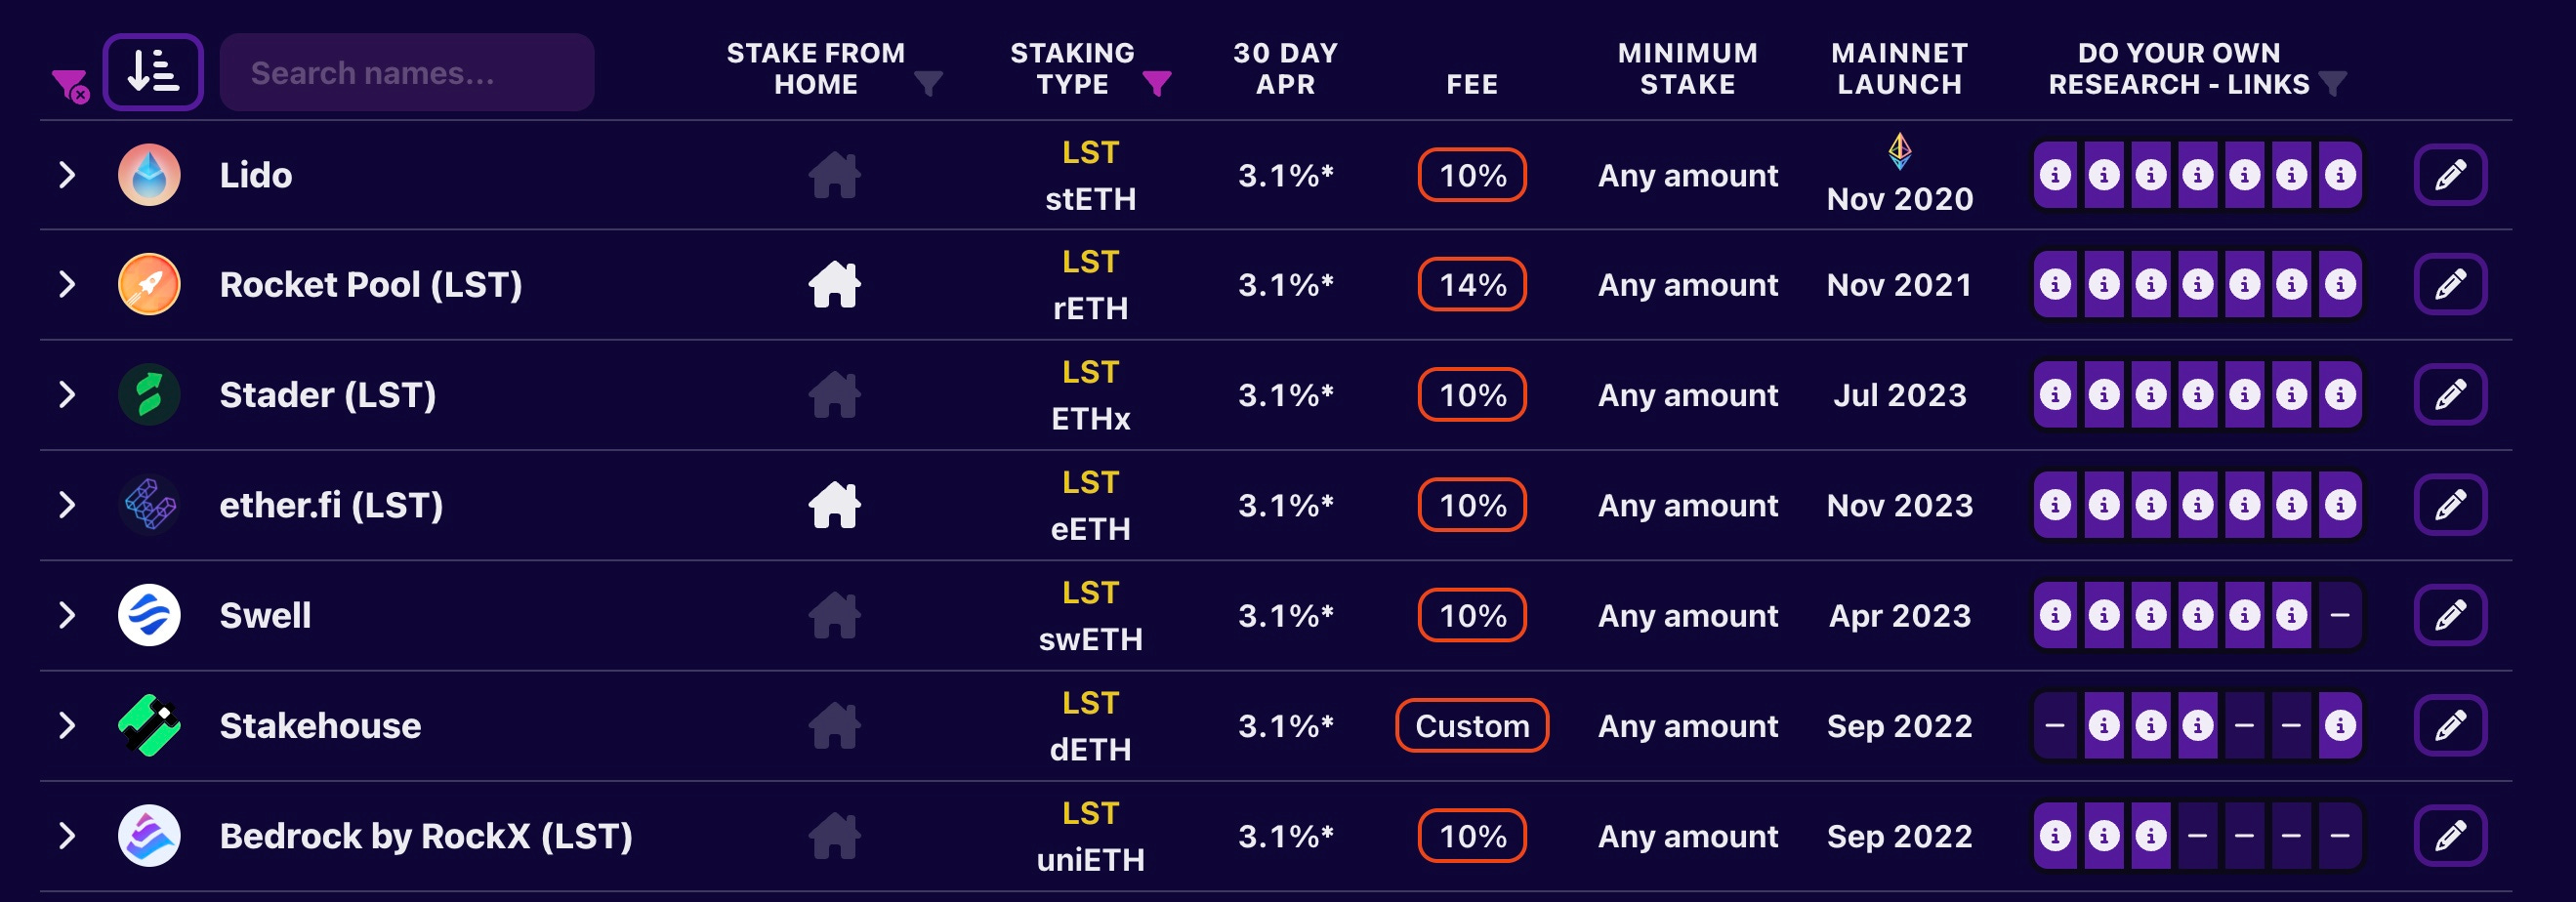Clear all filters with the funnel icon
Image resolution: width=2576 pixels, height=902 pixels.
point(70,86)
